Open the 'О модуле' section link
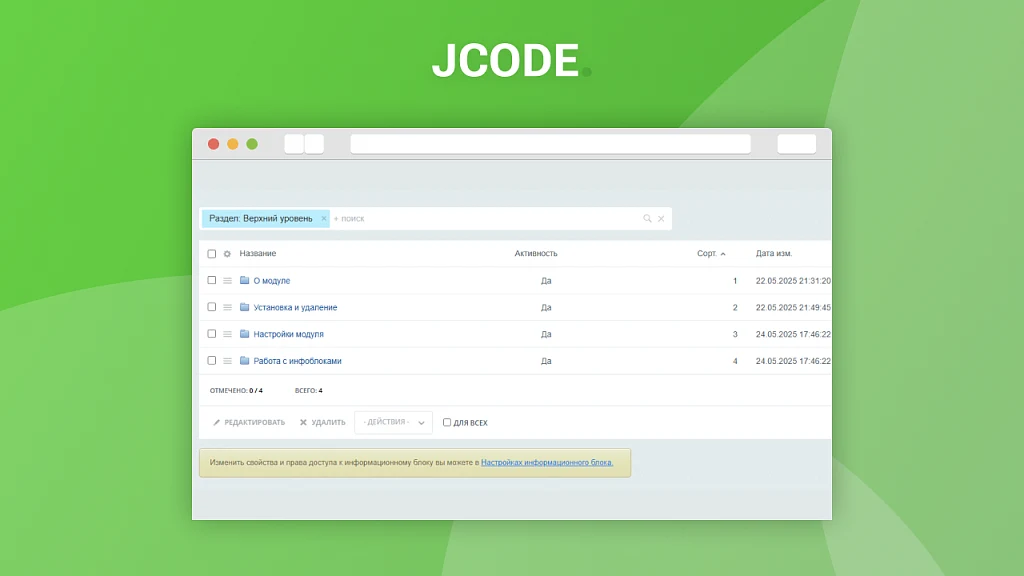This screenshot has width=1024, height=576. (x=272, y=281)
